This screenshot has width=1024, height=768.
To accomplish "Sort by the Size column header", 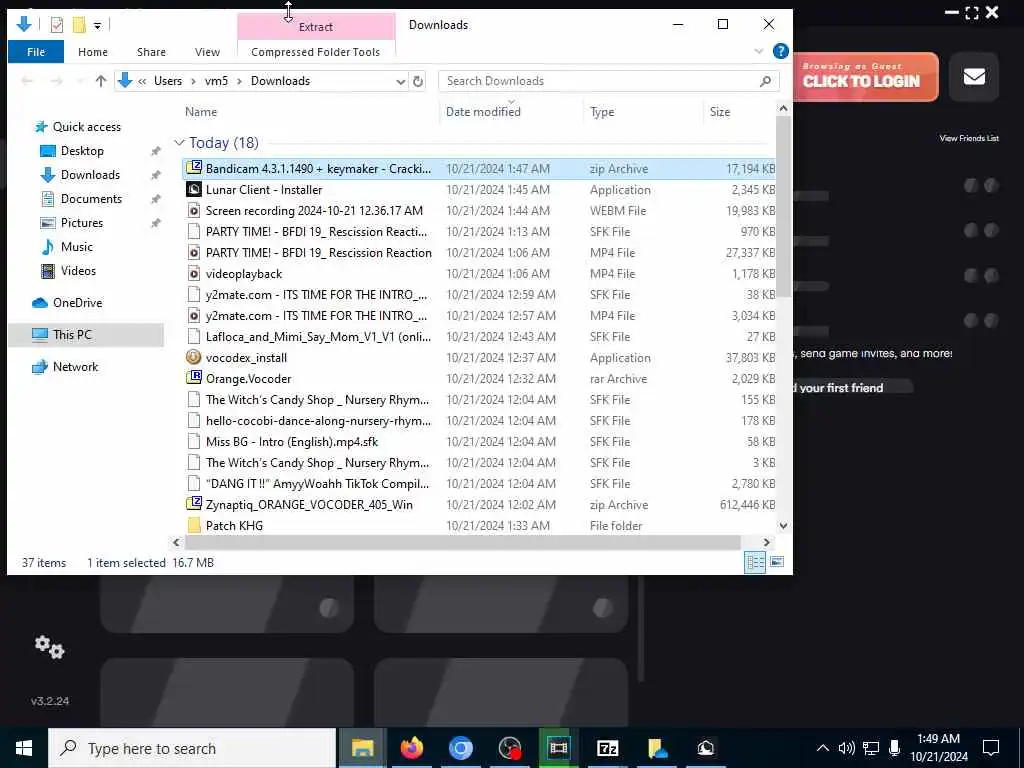I will pyautogui.click(x=720, y=112).
